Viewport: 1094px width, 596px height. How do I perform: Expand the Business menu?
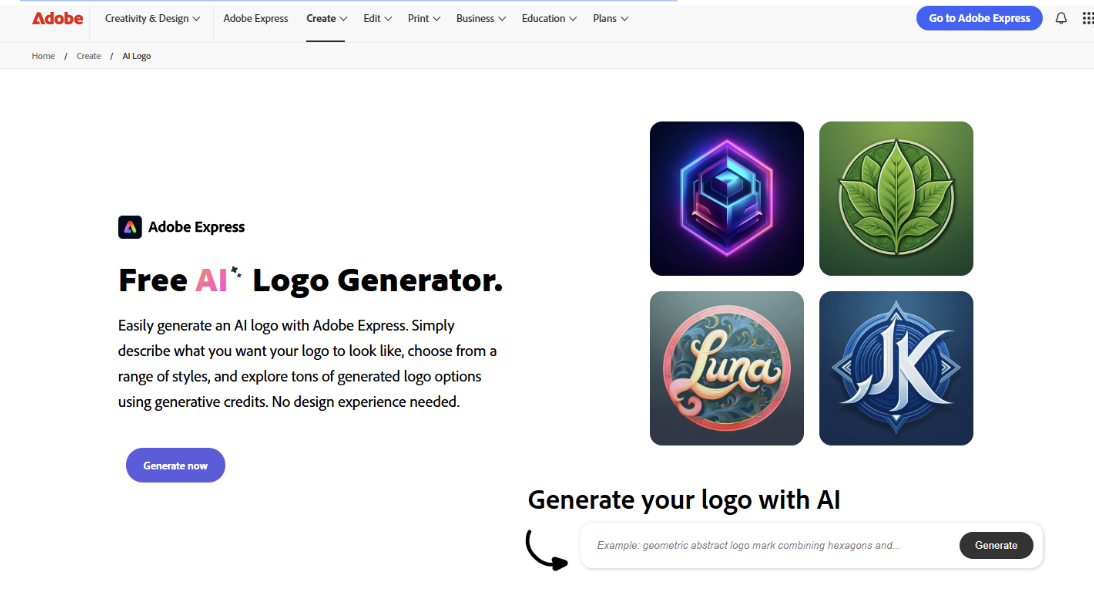click(x=481, y=18)
